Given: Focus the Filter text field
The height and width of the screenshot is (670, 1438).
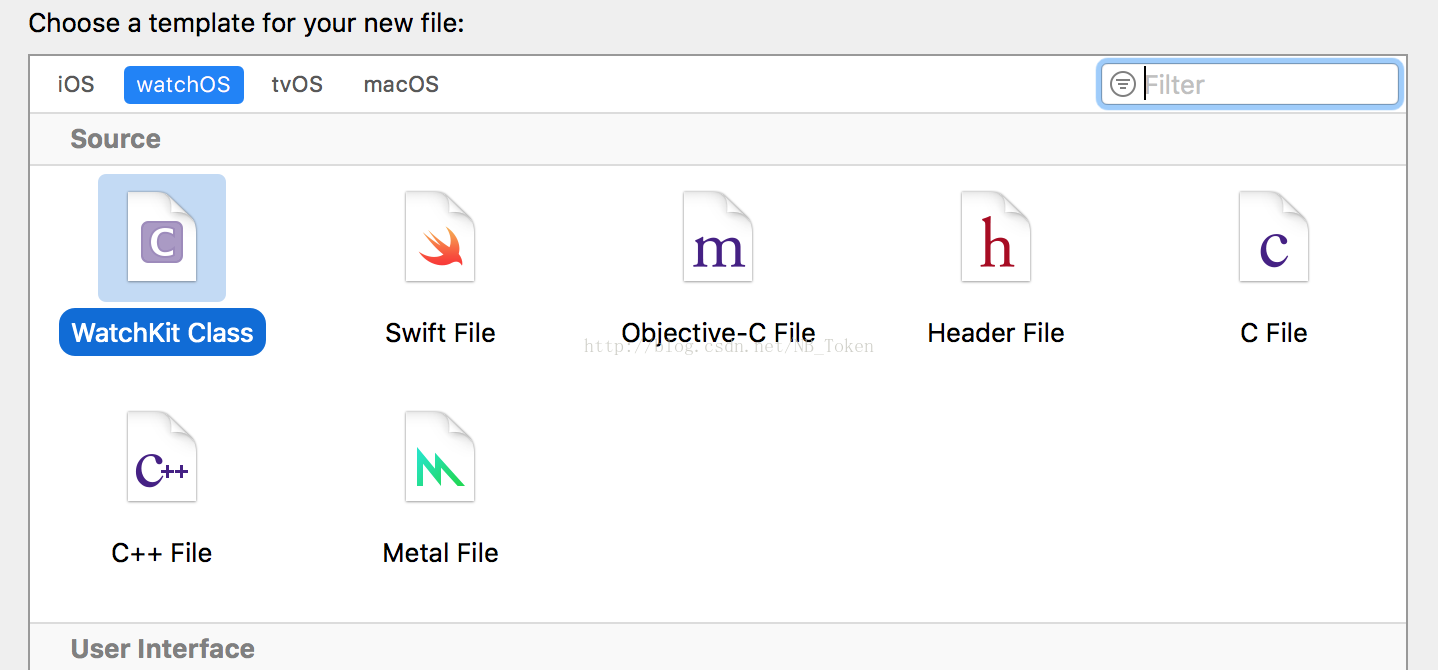Looking at the screenshot, I should [1250, 84].
